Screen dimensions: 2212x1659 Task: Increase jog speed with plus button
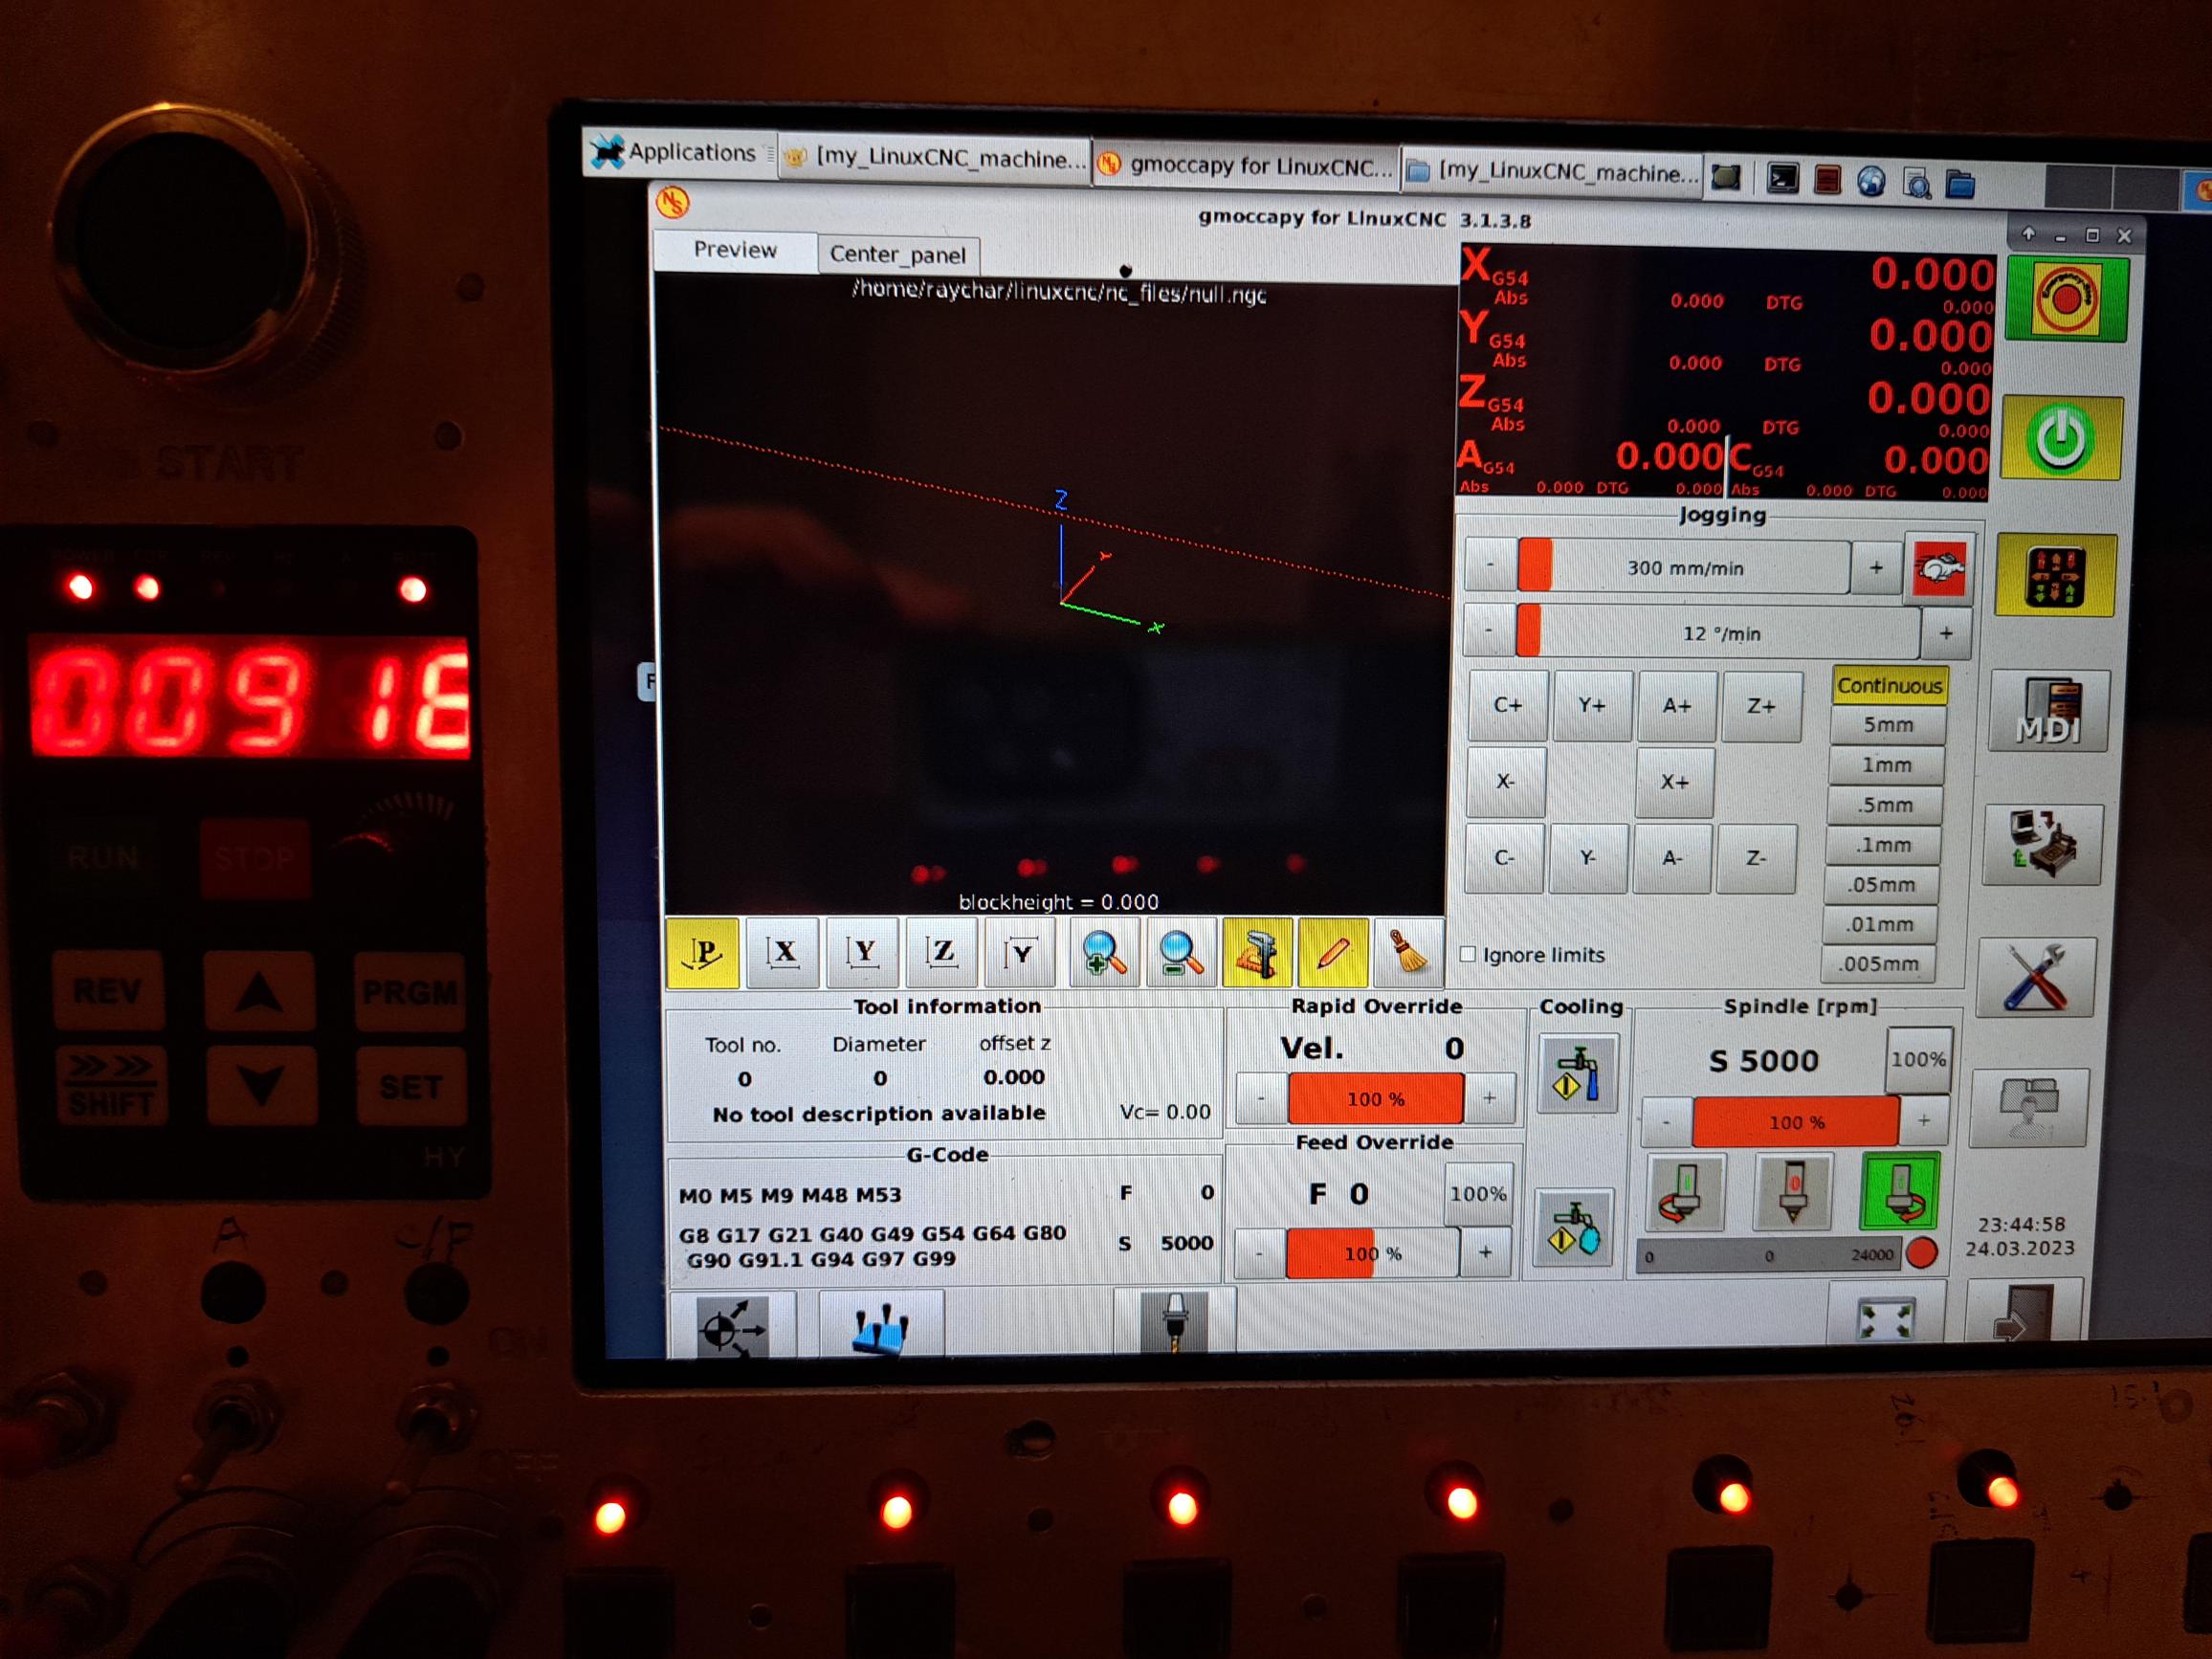pos(1876,567)
